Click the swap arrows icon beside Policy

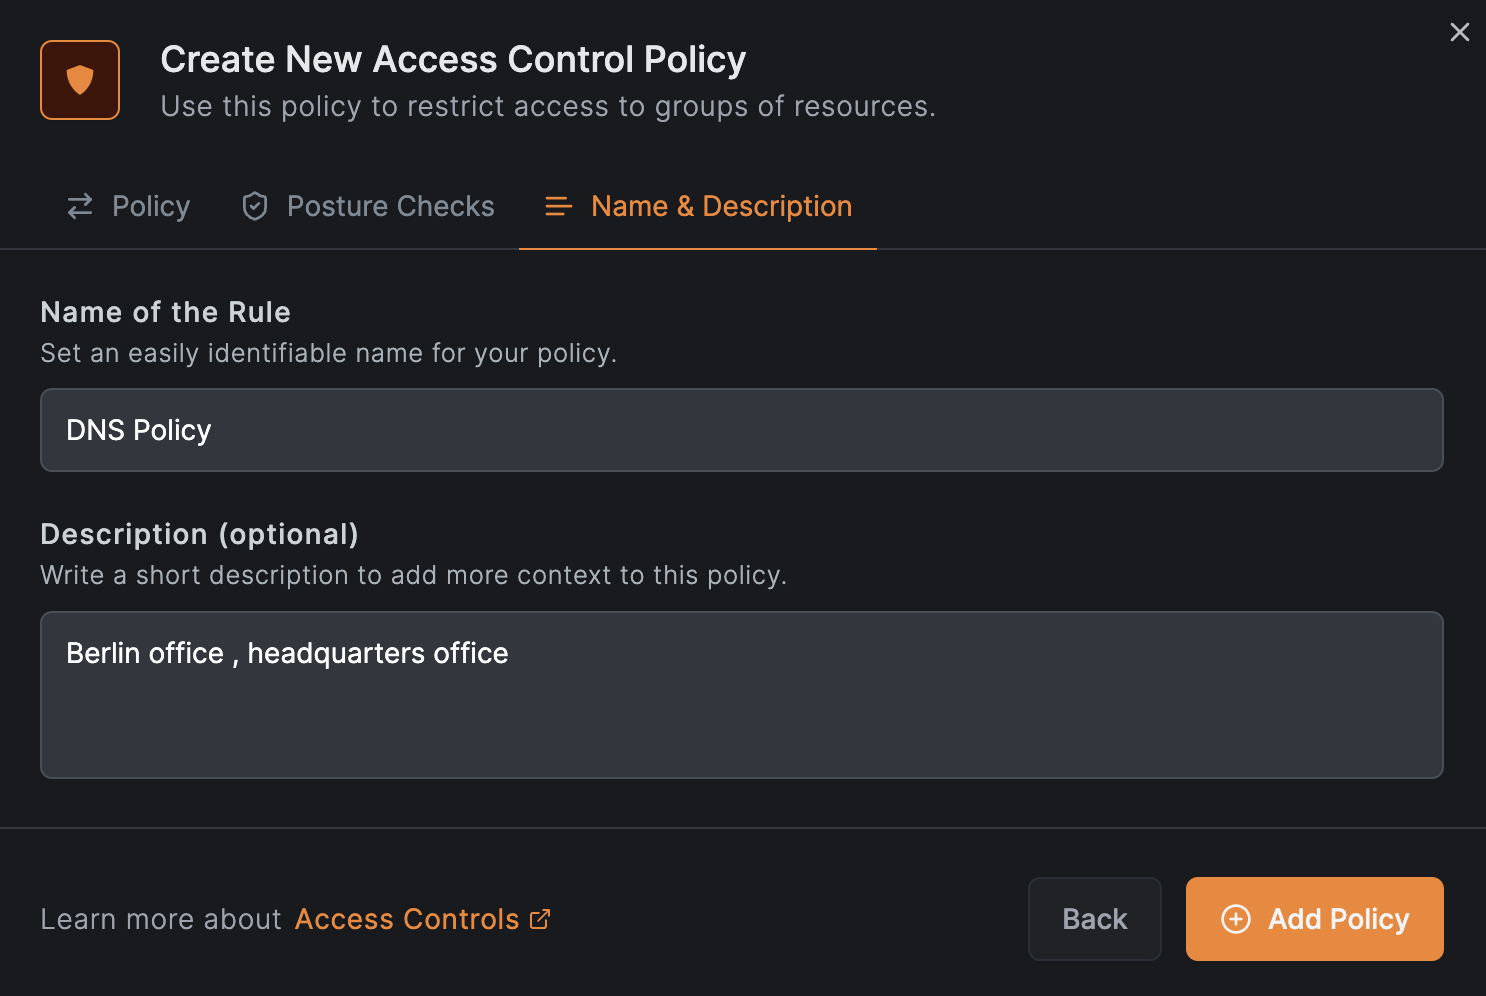pos(80,206)
